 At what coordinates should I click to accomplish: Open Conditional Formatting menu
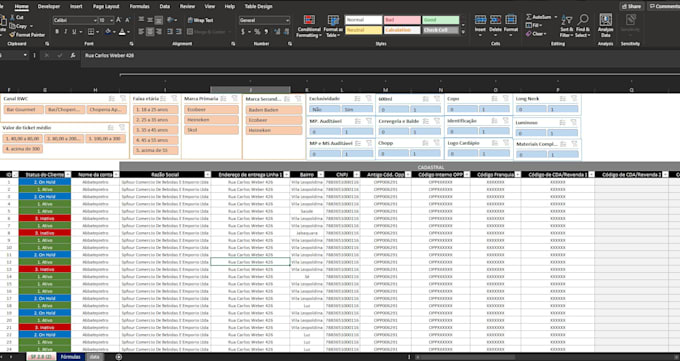[309, 26]
